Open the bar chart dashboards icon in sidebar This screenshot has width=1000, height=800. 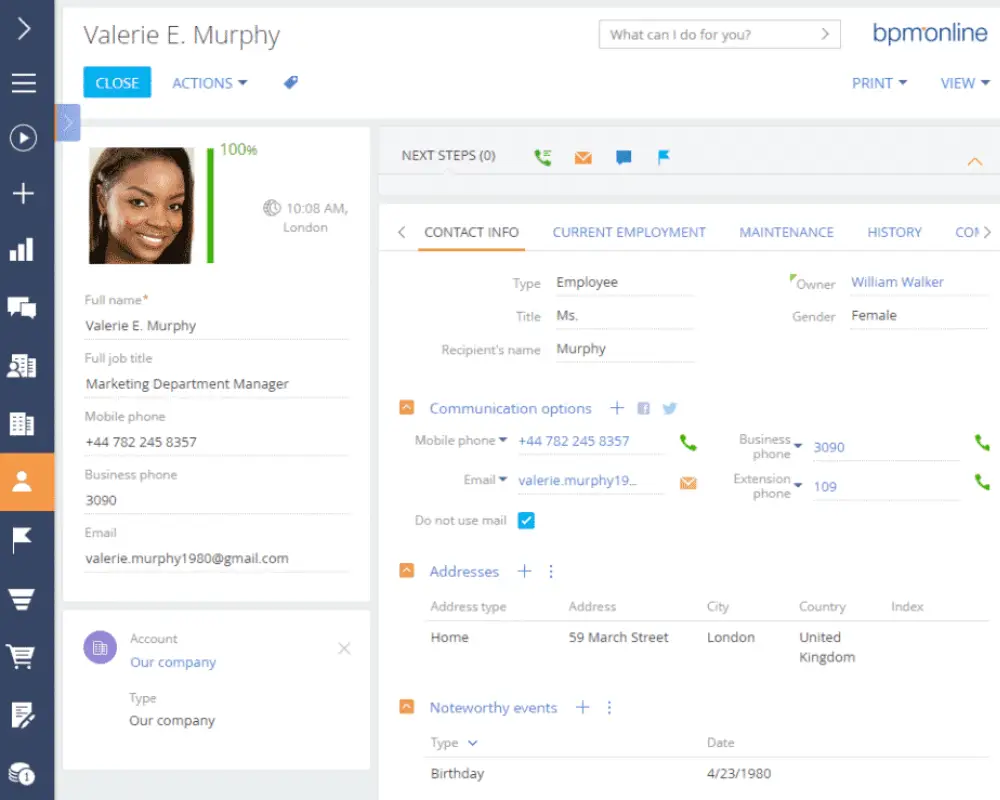click(x=22, y=250)
